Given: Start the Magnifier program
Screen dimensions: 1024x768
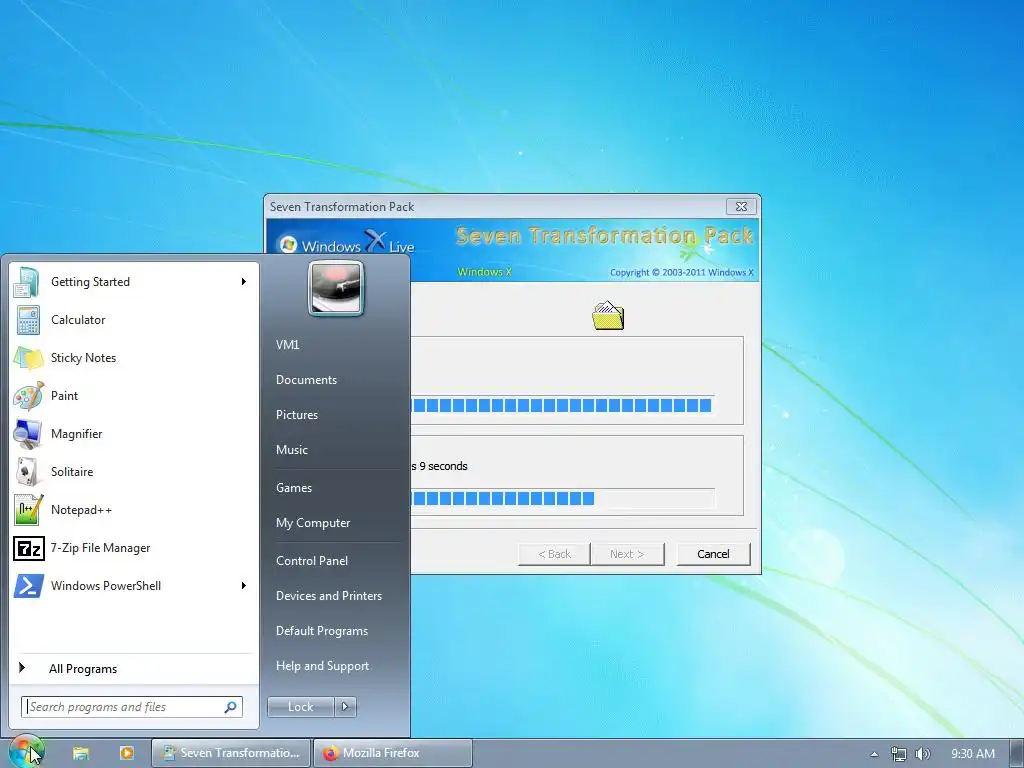Looking at the screenshot, I should coord(133,434).
